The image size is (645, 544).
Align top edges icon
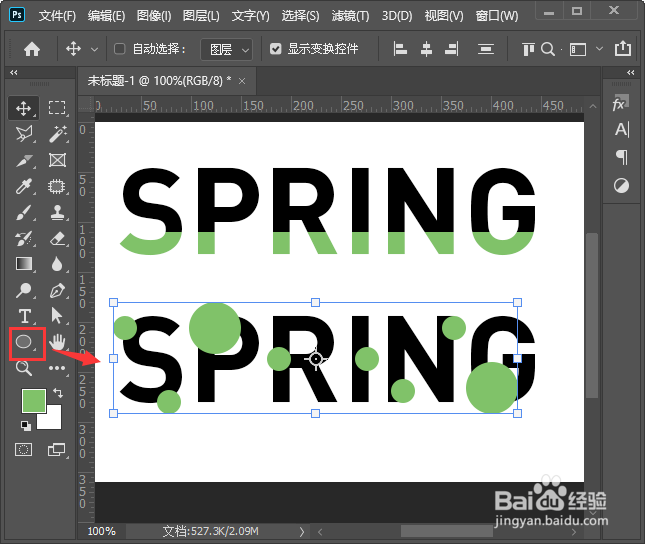pyautogui.click(x=528, y=49)
